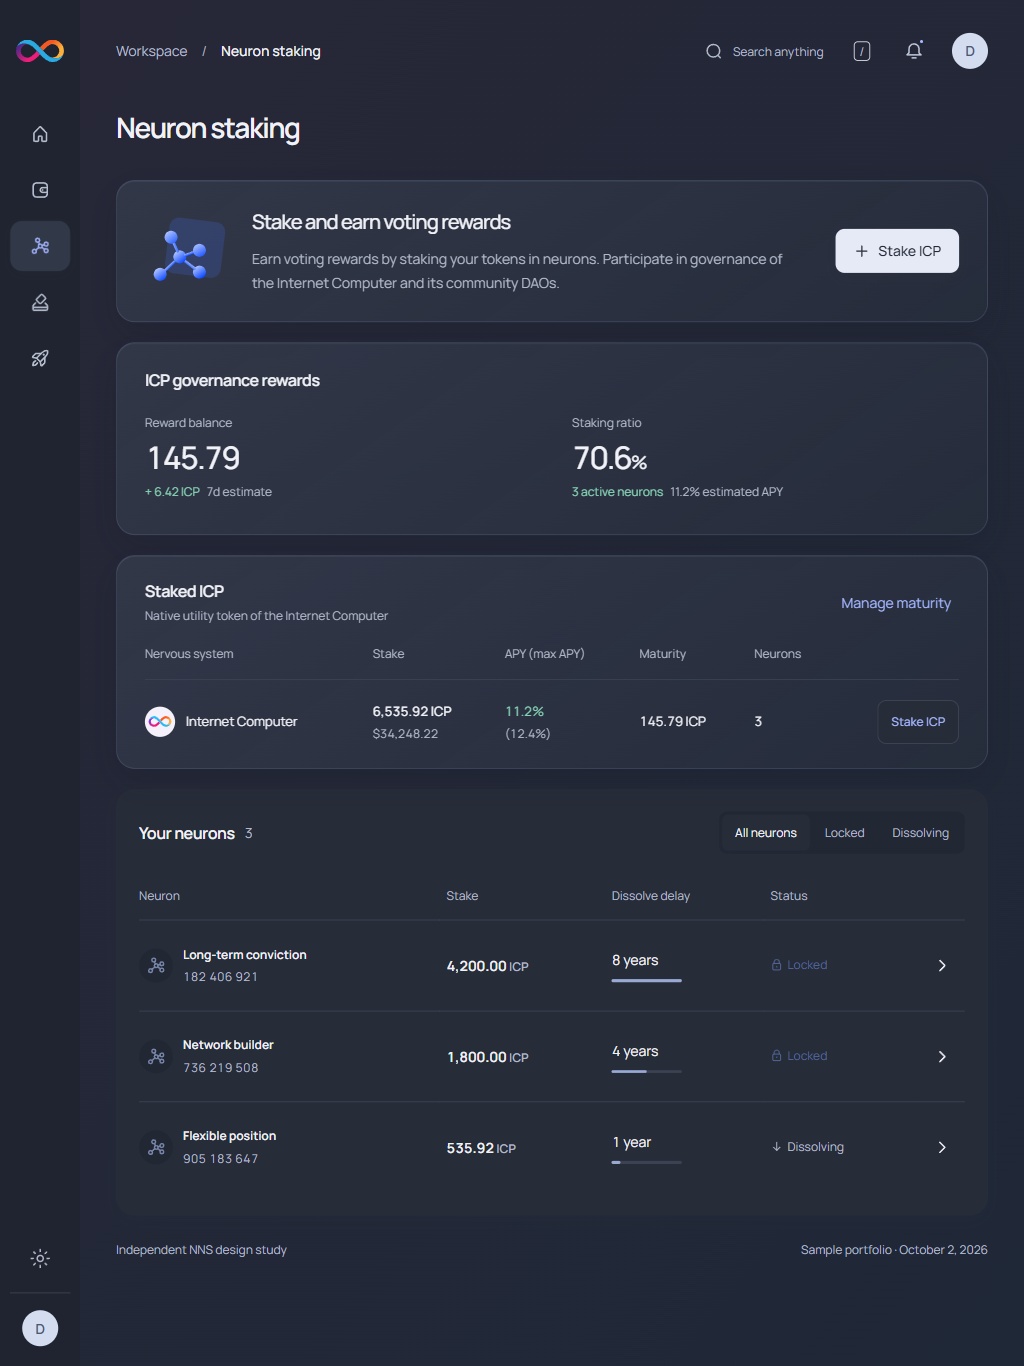This screenshot has width=1024, height=1366.
Task: Click Stake ICP in the Internet Computer row
Action: tap(918, 722)
